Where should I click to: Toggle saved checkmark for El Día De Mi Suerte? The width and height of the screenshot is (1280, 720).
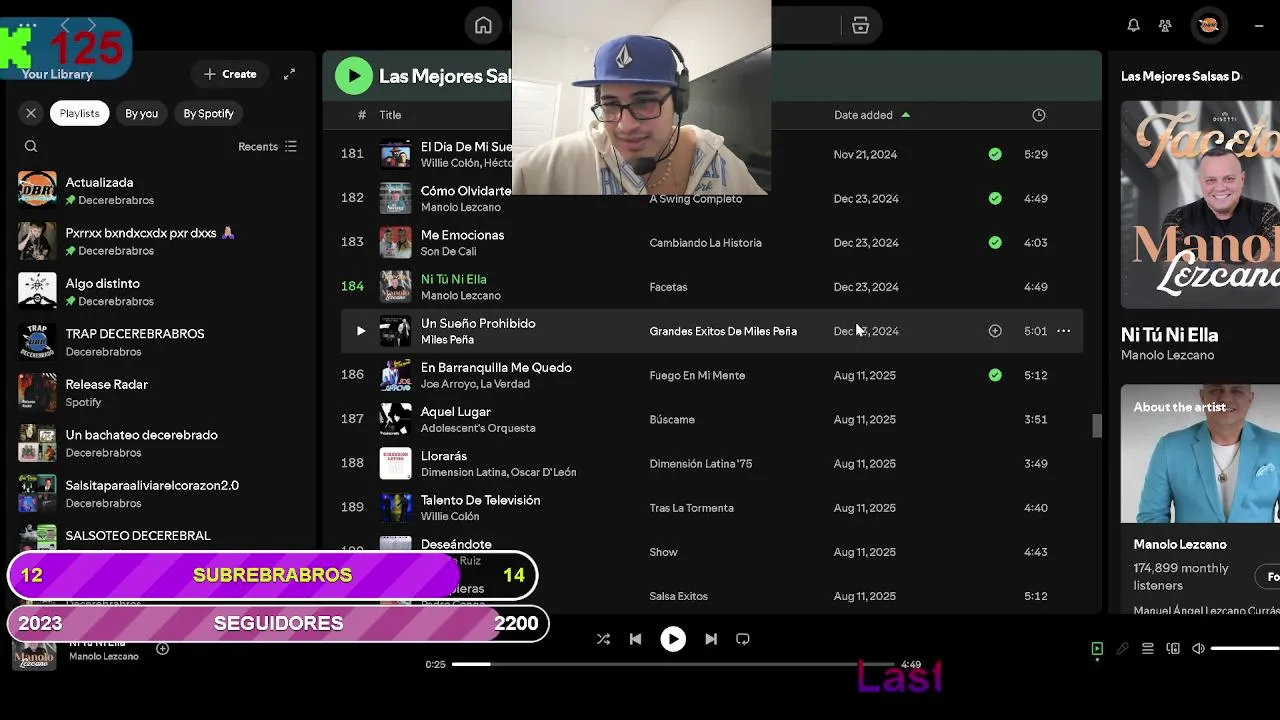coord(995,154)
